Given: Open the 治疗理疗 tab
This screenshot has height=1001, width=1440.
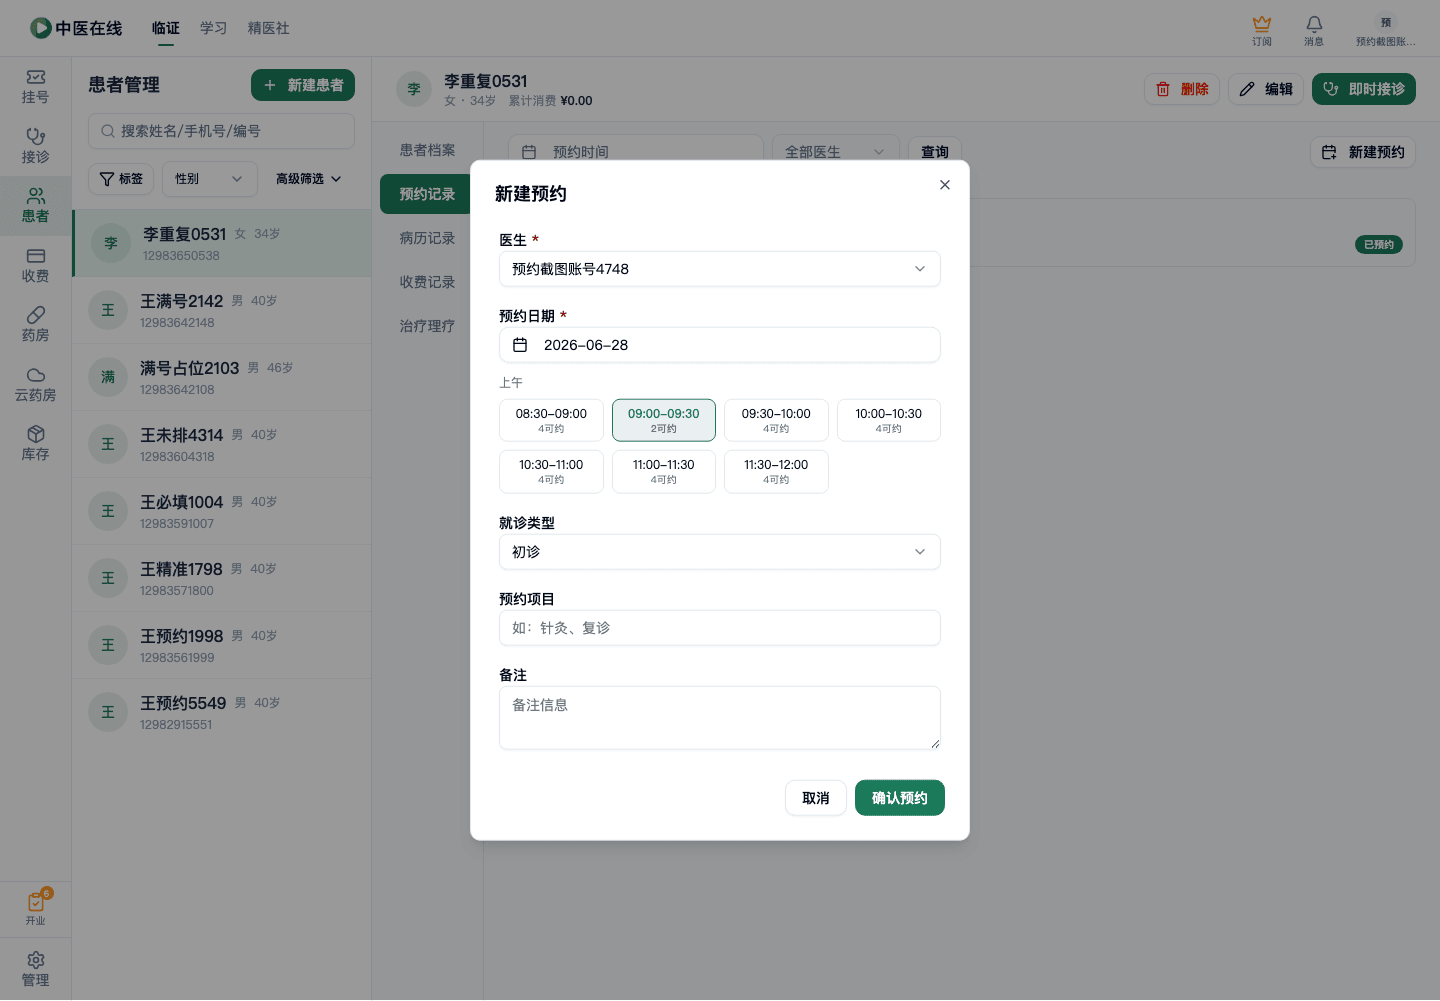Looking at the screenshot, I should (x=427, y=326).
